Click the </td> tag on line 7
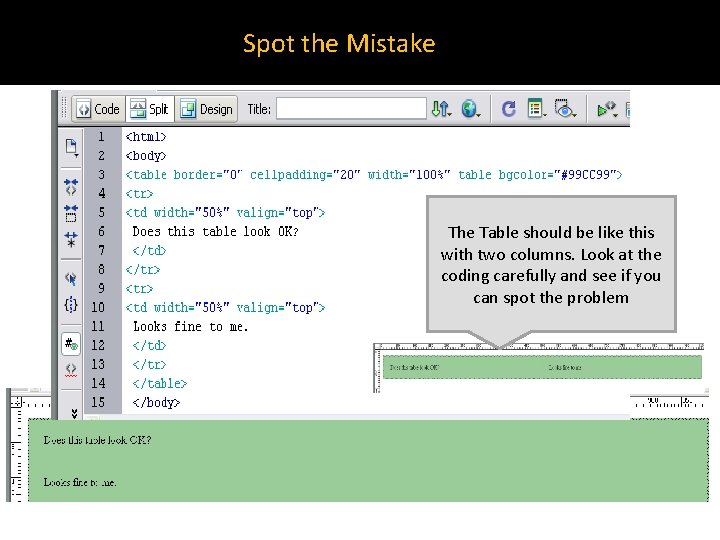This screenshot has width=720, height=540. [149, 251]
